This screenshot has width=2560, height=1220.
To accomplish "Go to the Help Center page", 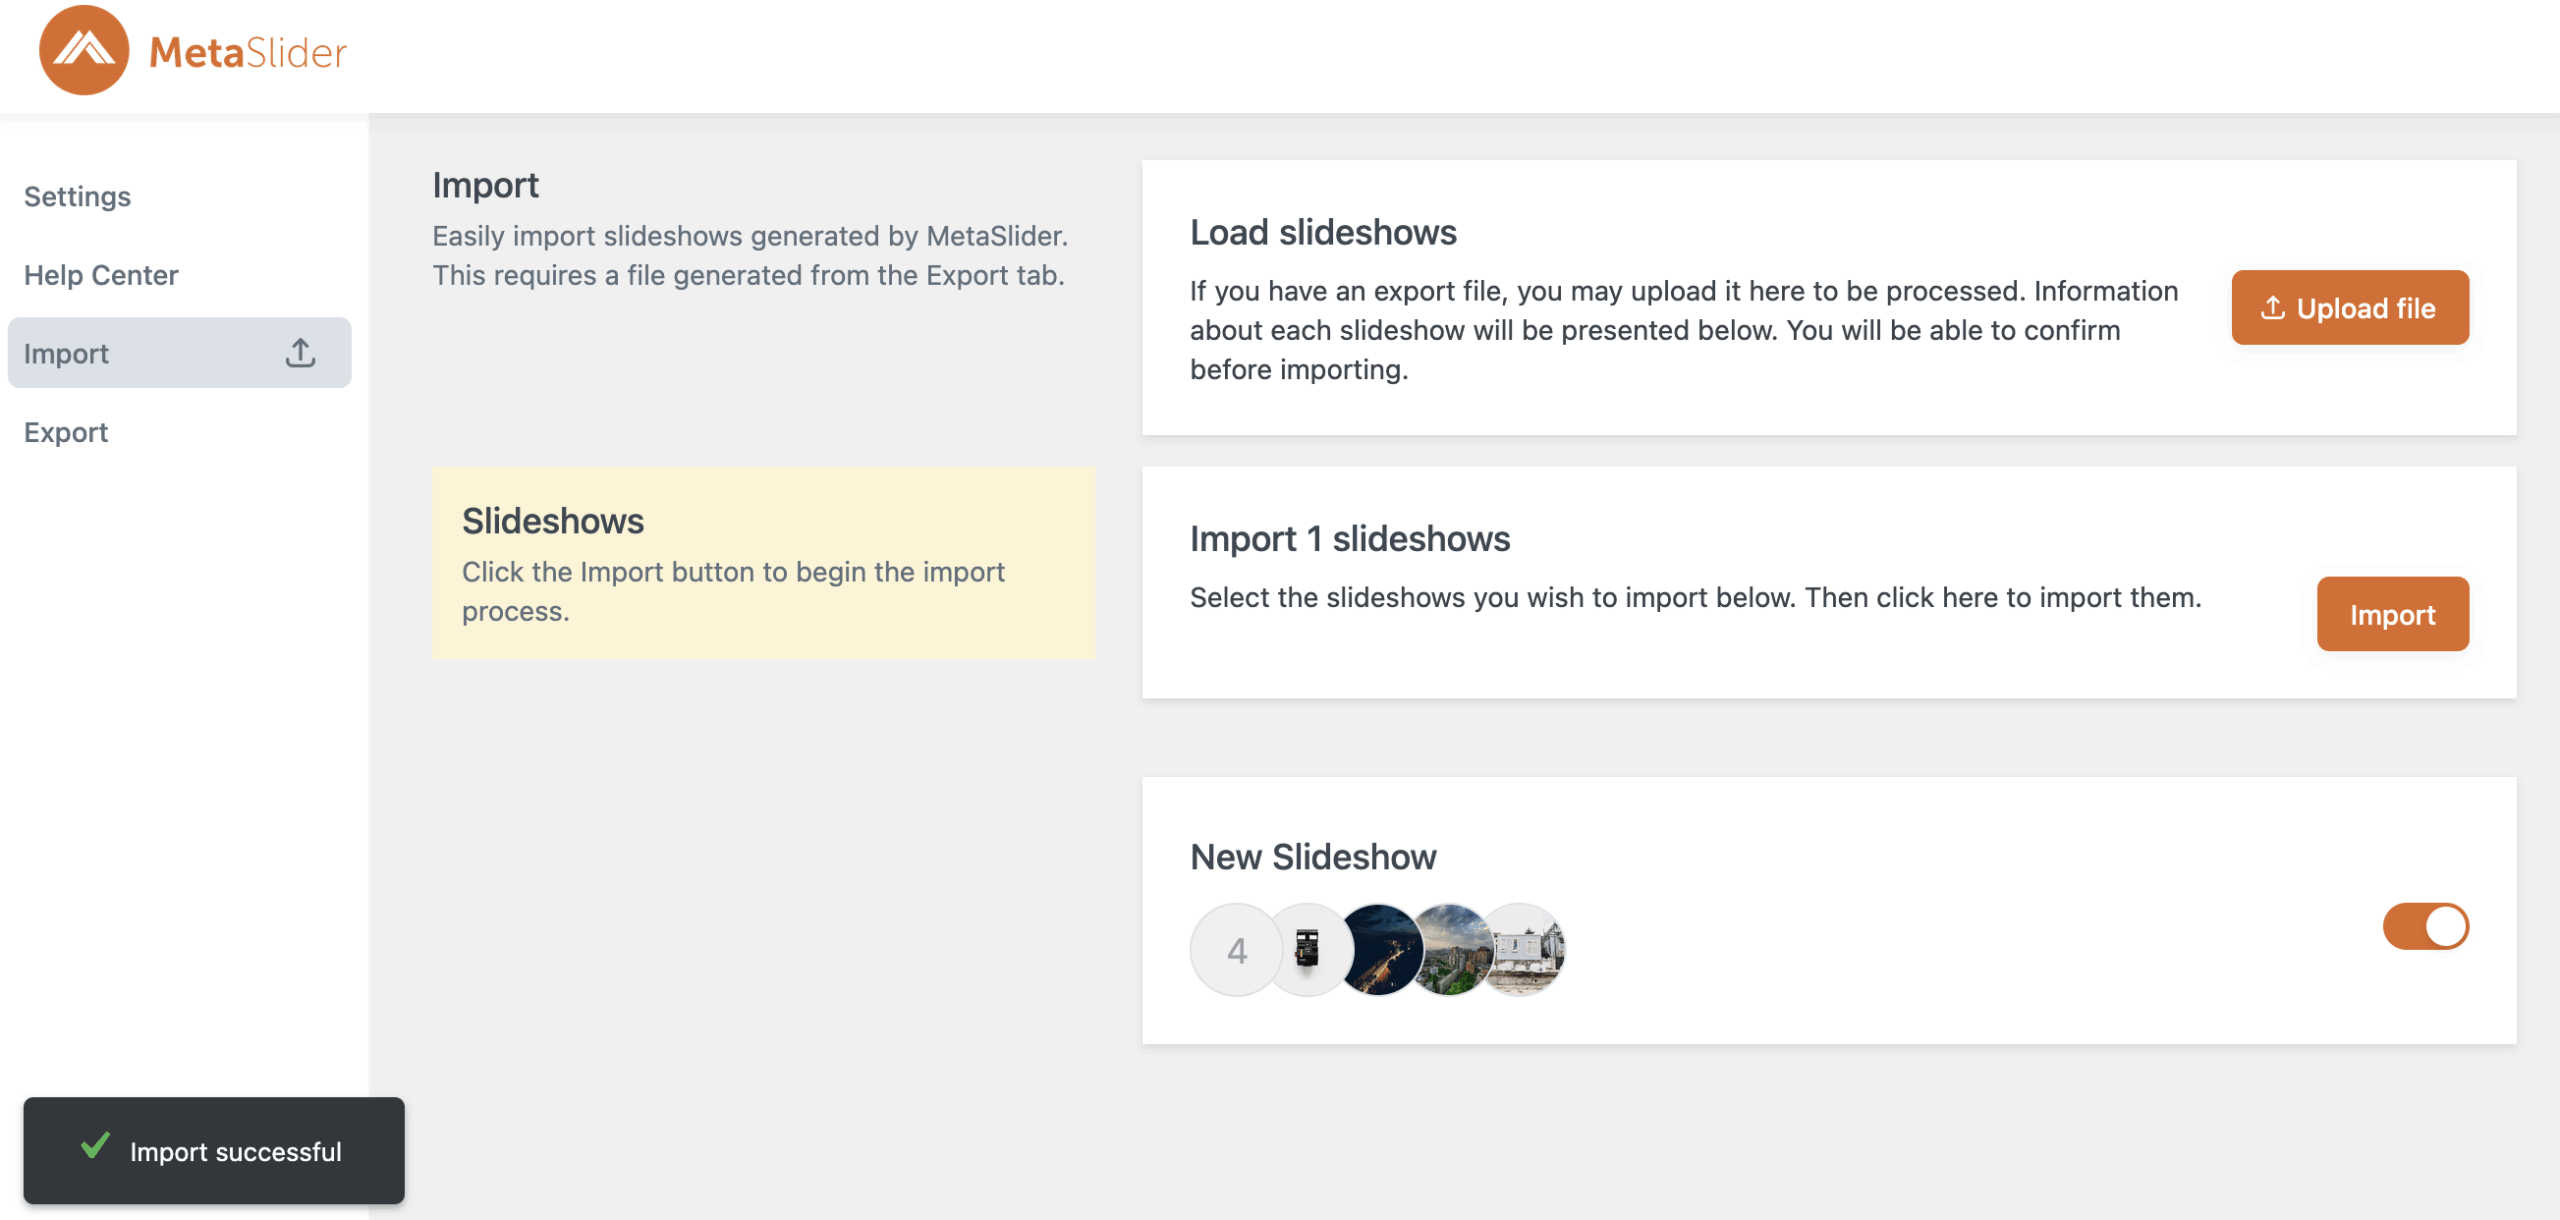I will click(x=101, y=275).
